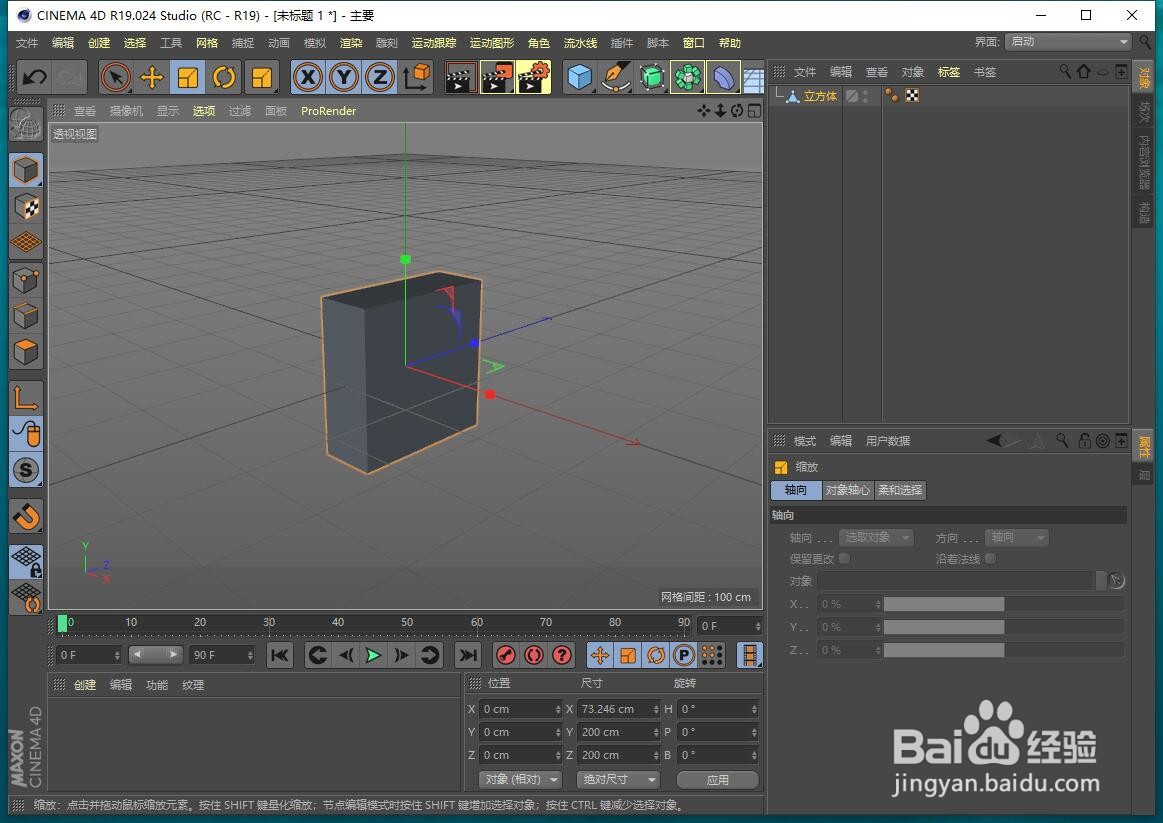Click Make Editable icon in left sidebar
This screenshot has height=823, width=1163.
tap(26, 124)
